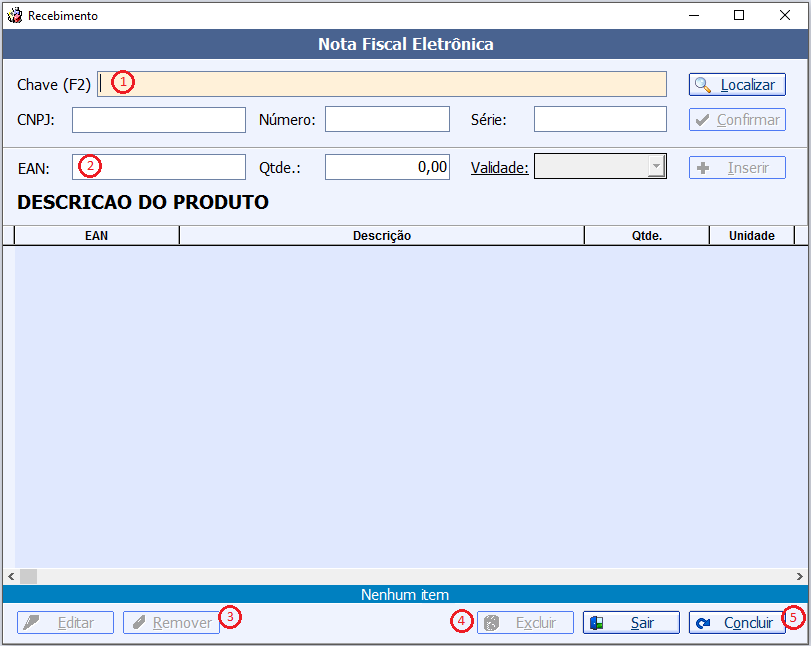This screenshot has width=811, height=646.
Task: Click the recycle icon on Excluir button
Action: click(491, 623)
